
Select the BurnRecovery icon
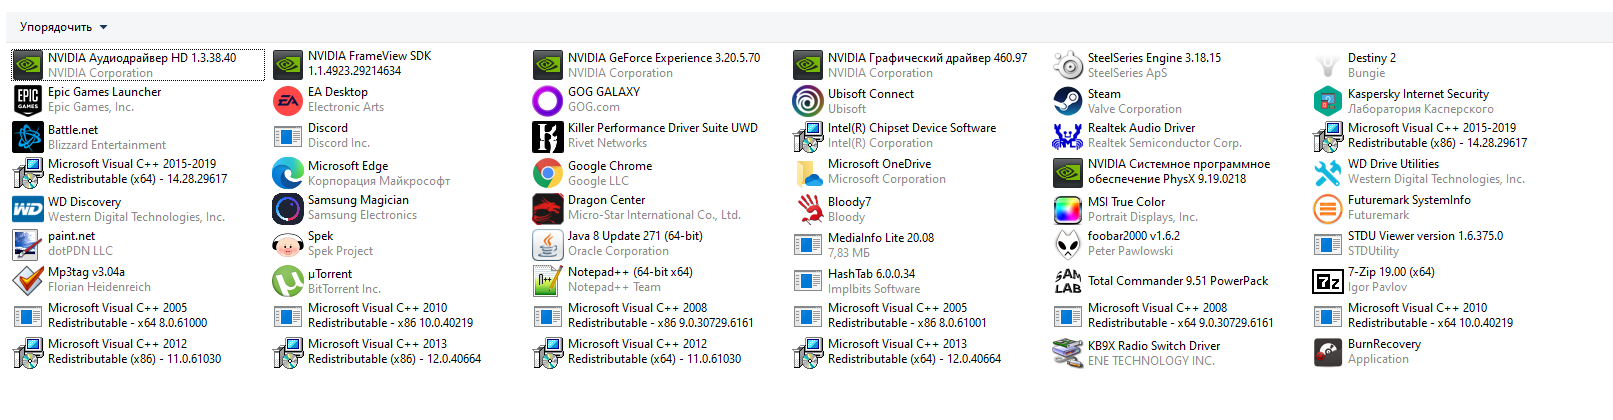(1328, 352)
